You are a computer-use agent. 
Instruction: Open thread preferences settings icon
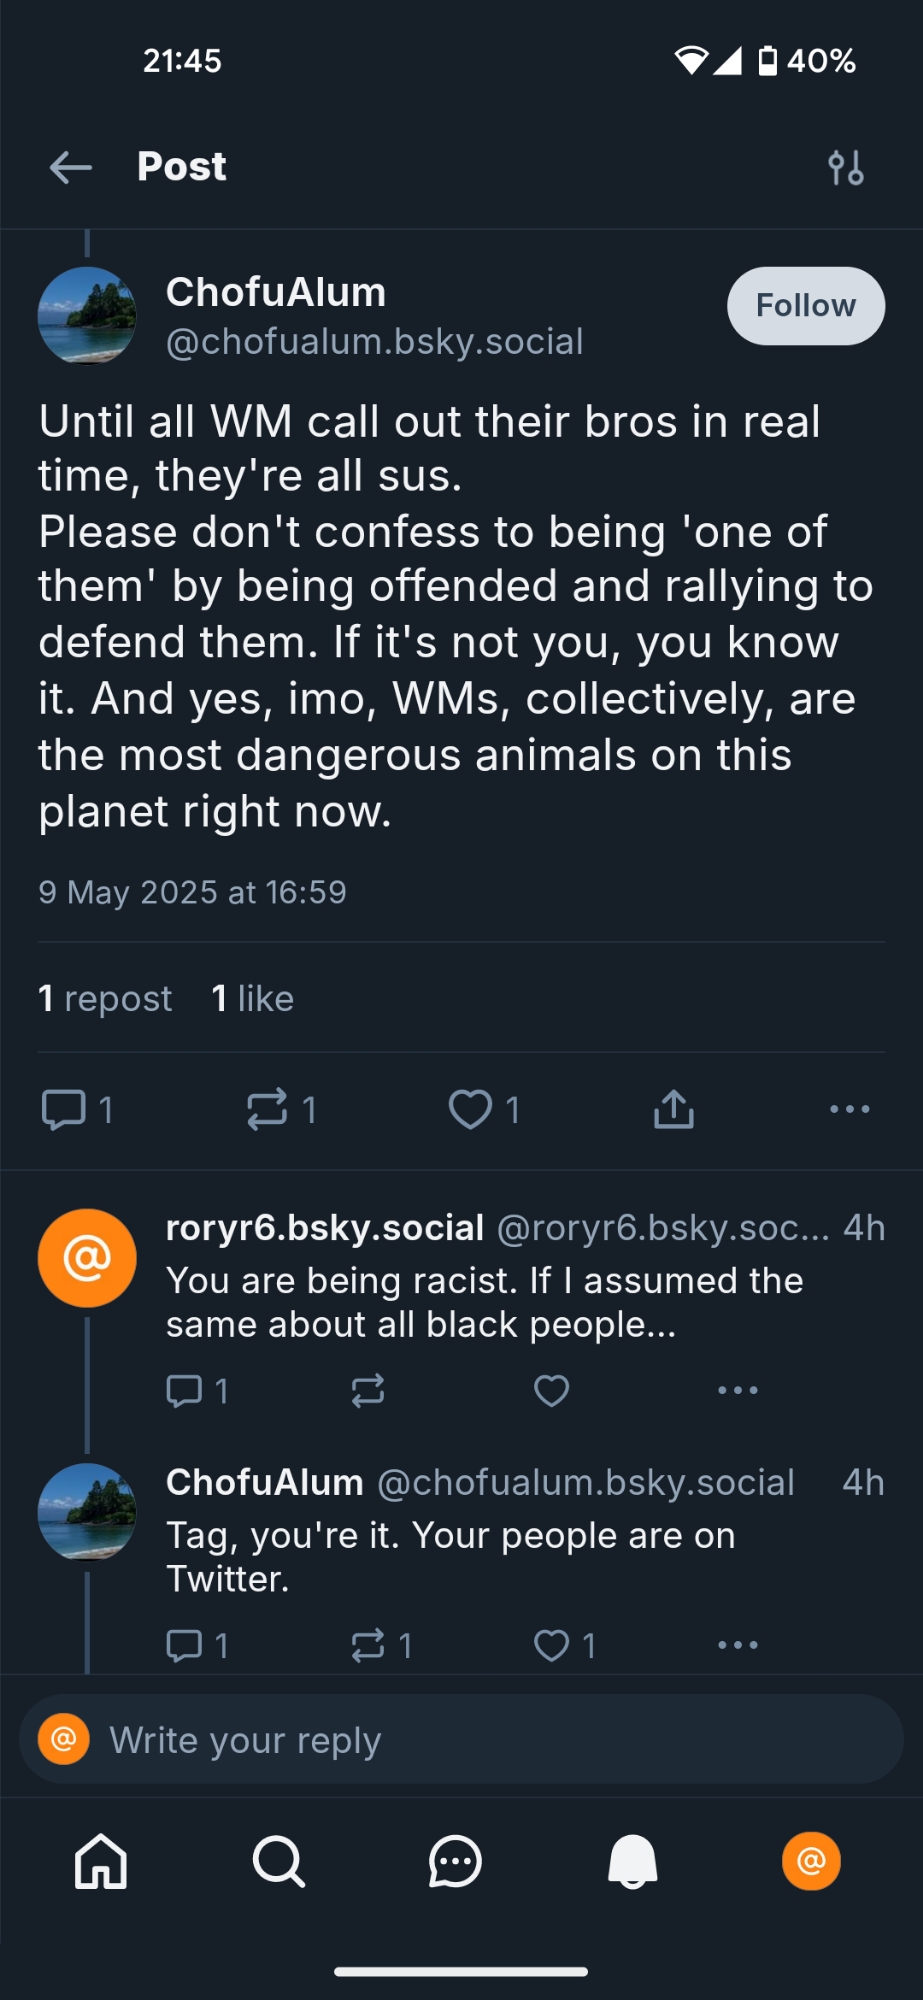coord(846,168)
